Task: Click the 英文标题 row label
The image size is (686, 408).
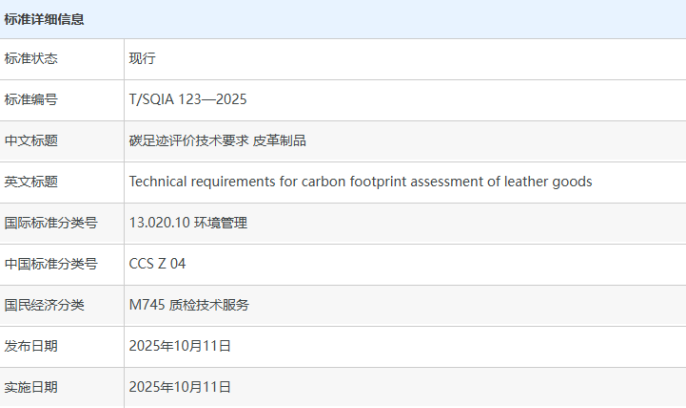Action: pyautogui.click(x=31, y=182)
